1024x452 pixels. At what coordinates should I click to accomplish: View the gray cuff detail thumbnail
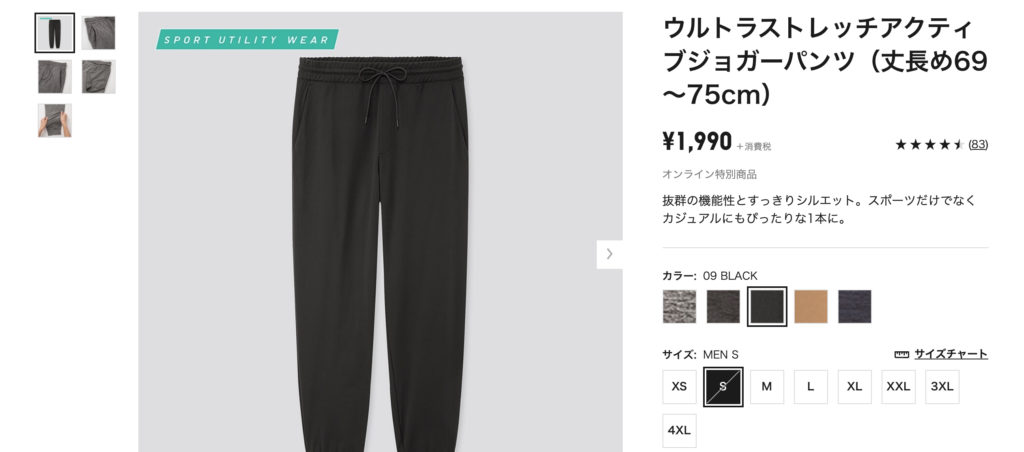(99, 76)
